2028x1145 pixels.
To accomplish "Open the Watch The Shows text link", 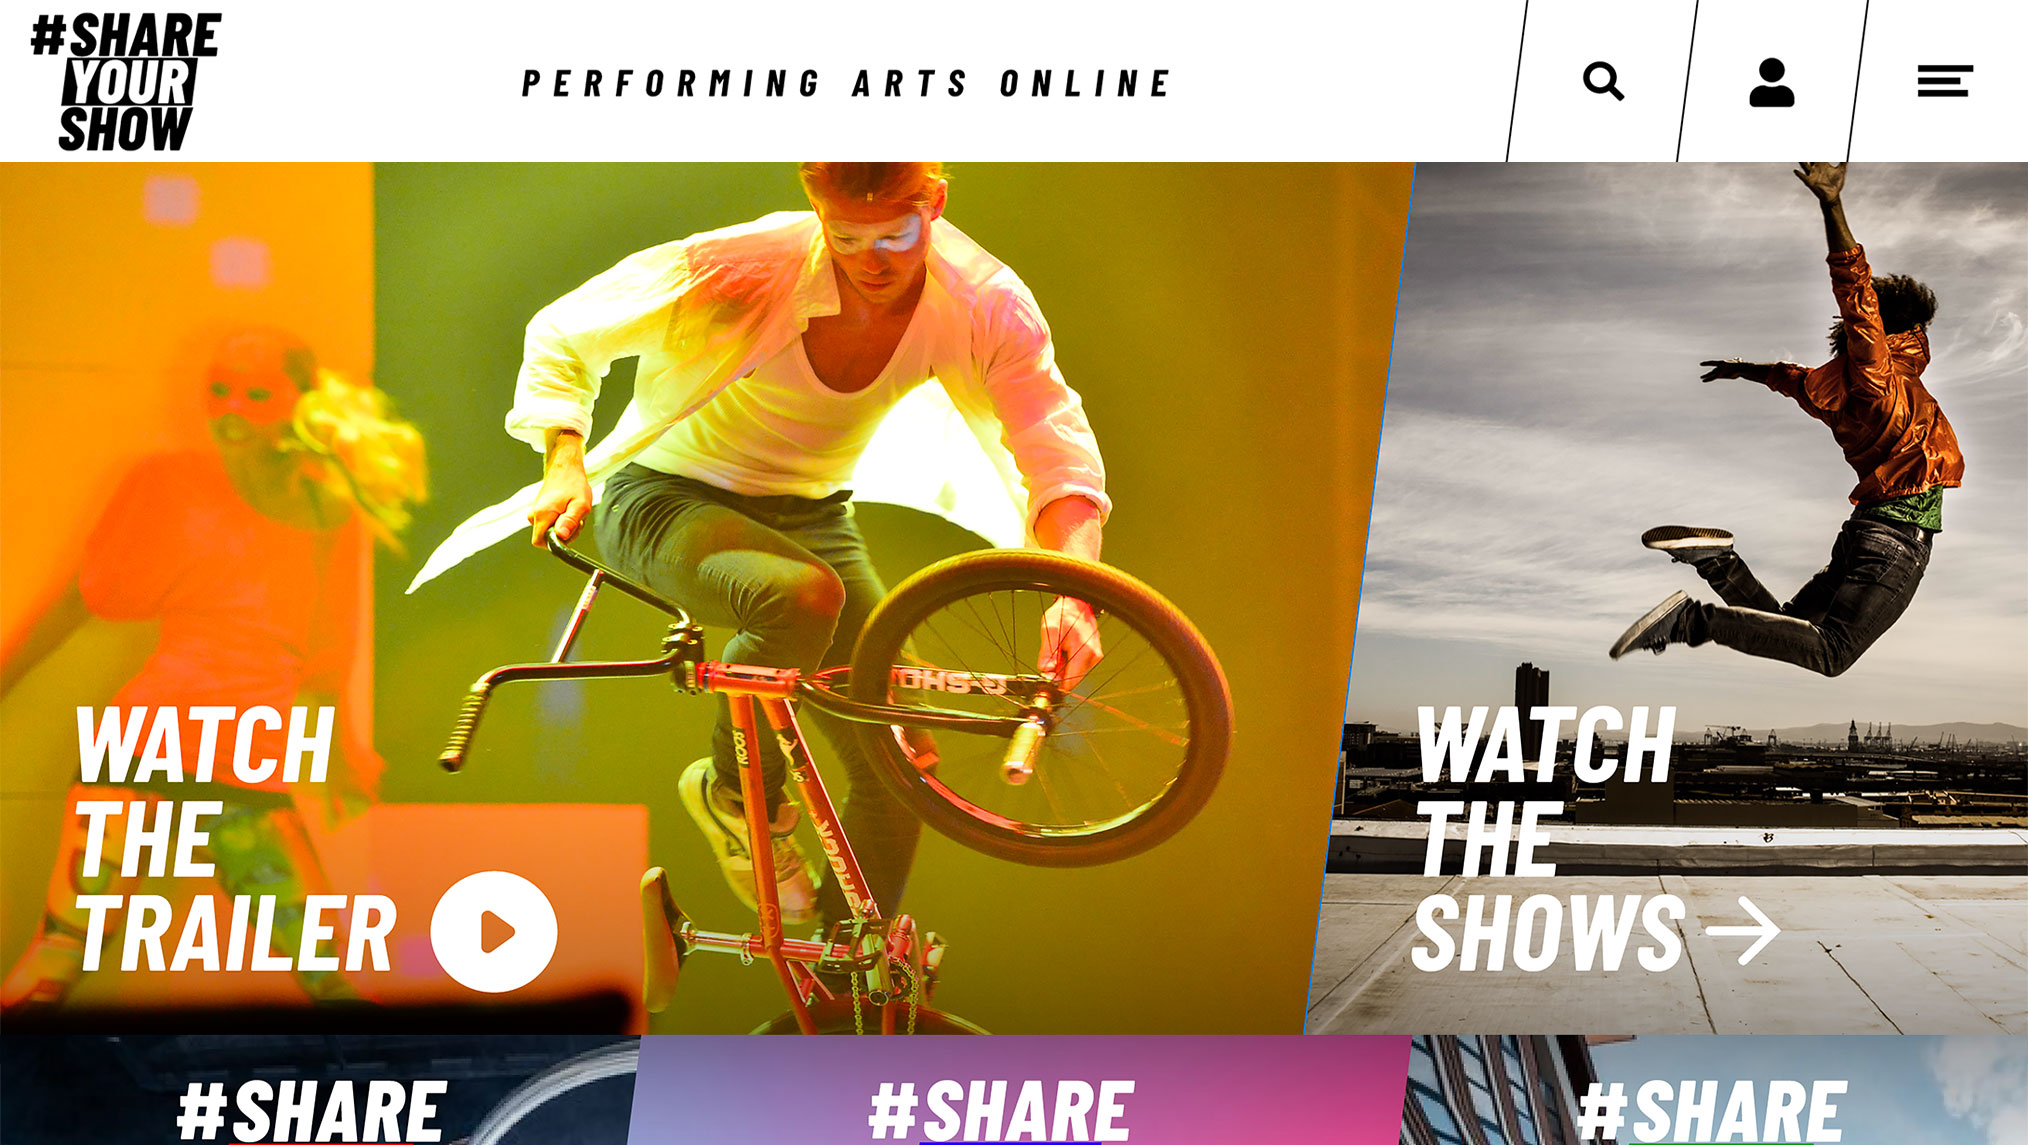I will (x=1548, y=838).
